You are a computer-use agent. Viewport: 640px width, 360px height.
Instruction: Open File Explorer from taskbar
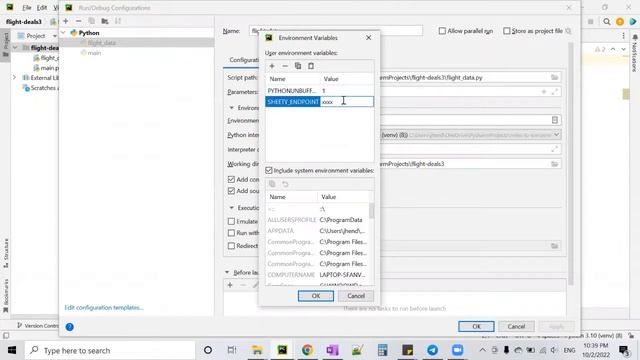click(257, 350)
